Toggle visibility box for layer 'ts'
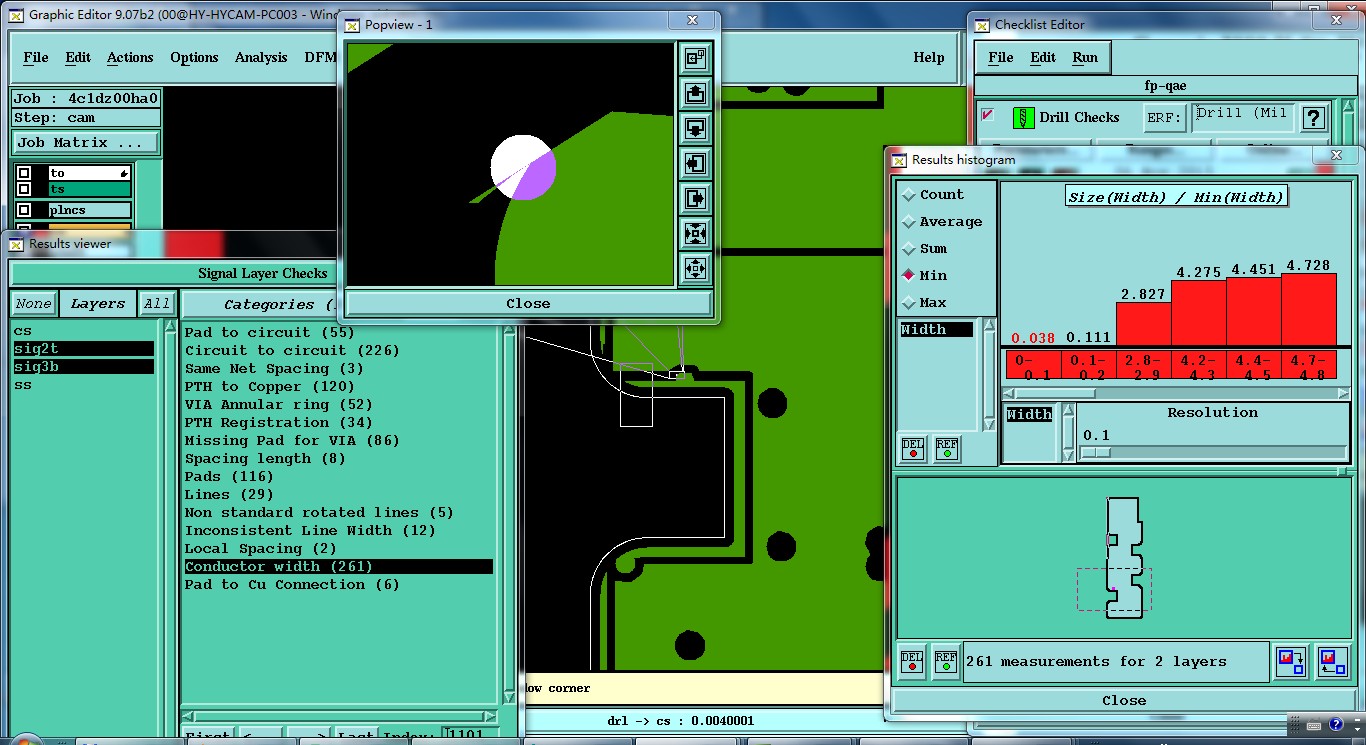1366x745 pixels. (x=24, y=189)
